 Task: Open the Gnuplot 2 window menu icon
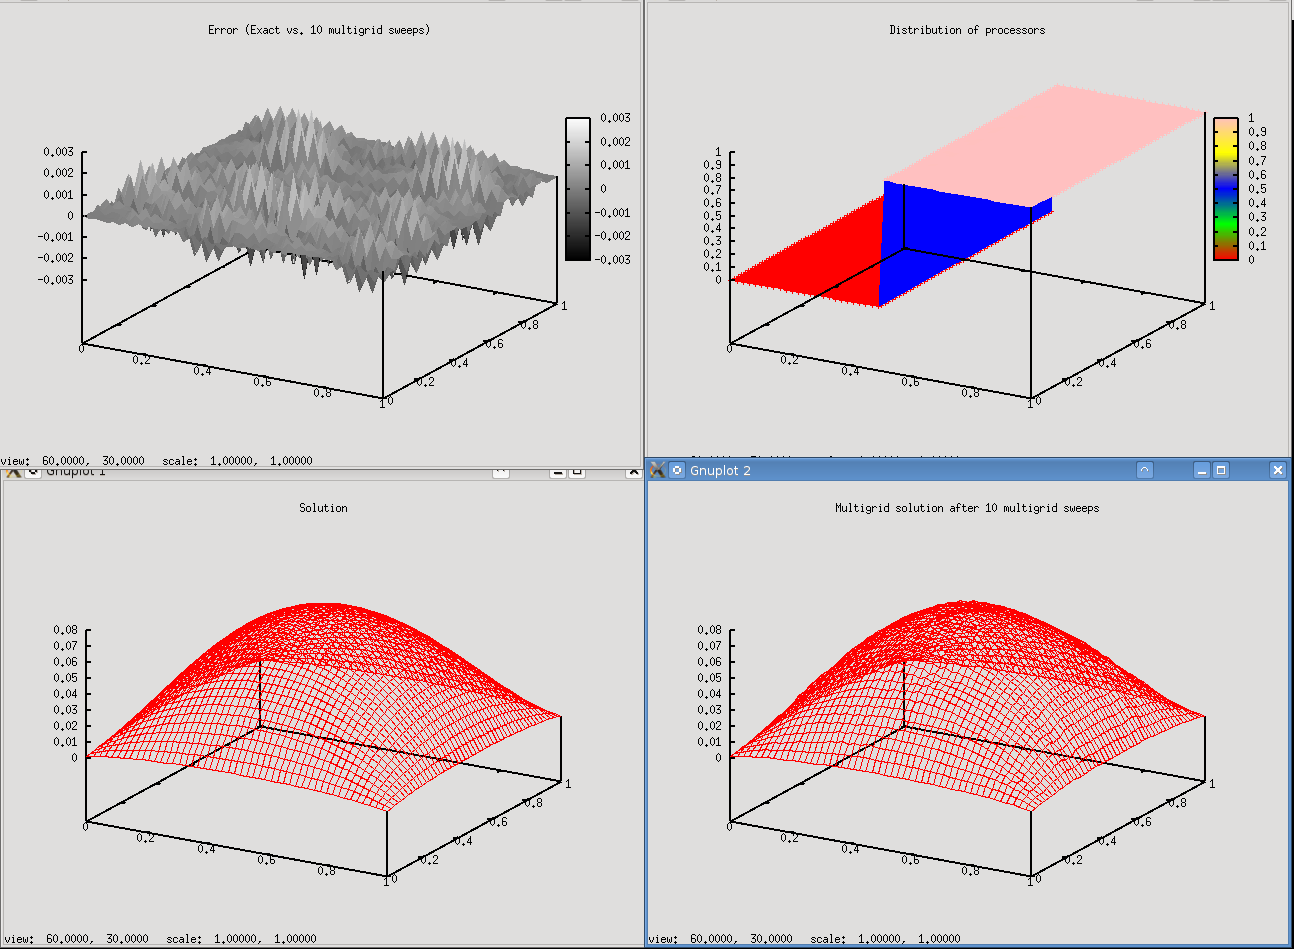(x=658, y=470)
